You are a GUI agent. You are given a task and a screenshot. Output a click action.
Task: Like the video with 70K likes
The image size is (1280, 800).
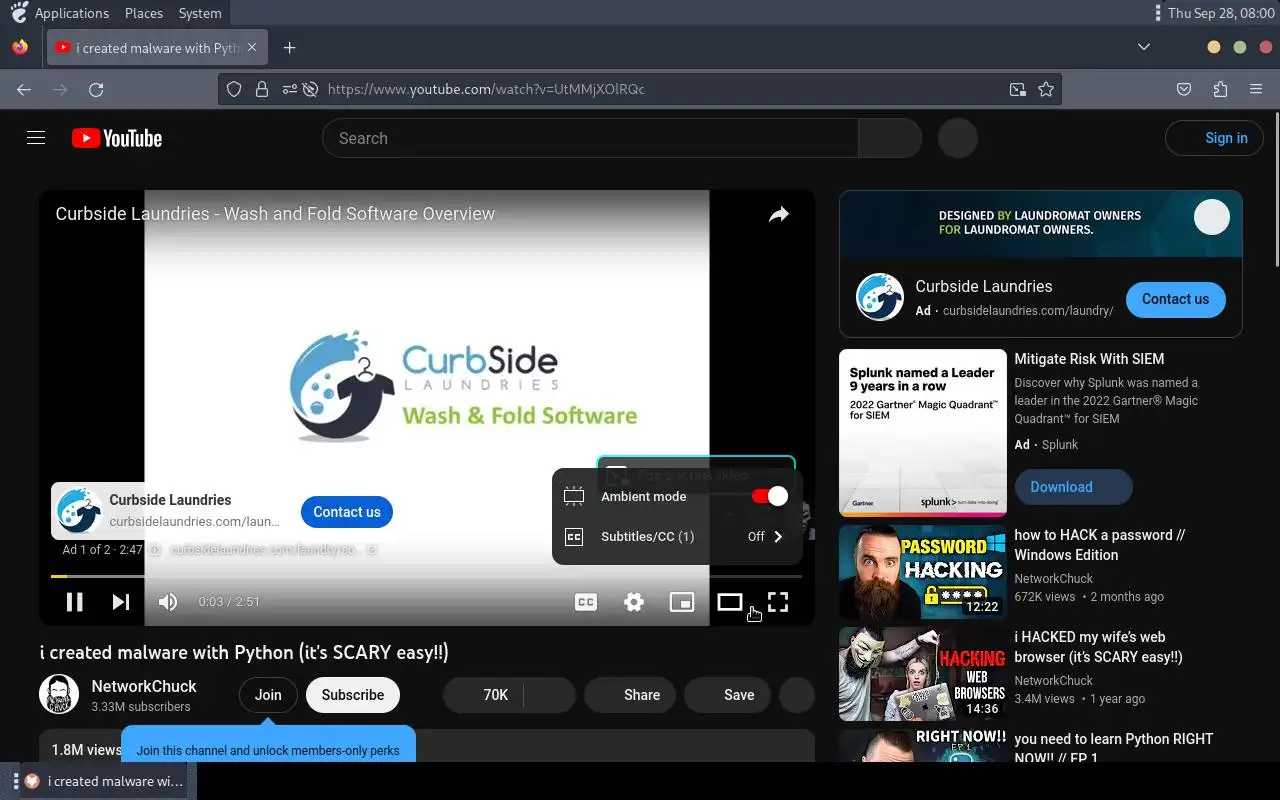coord(483,695)
